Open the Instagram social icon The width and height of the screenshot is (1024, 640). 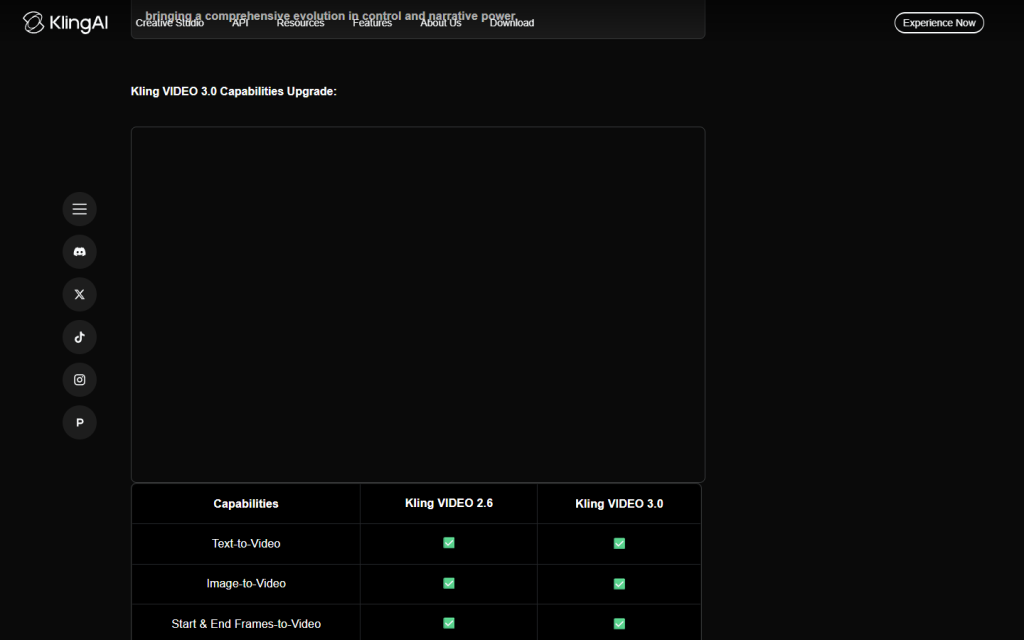(x=80, y=379)
